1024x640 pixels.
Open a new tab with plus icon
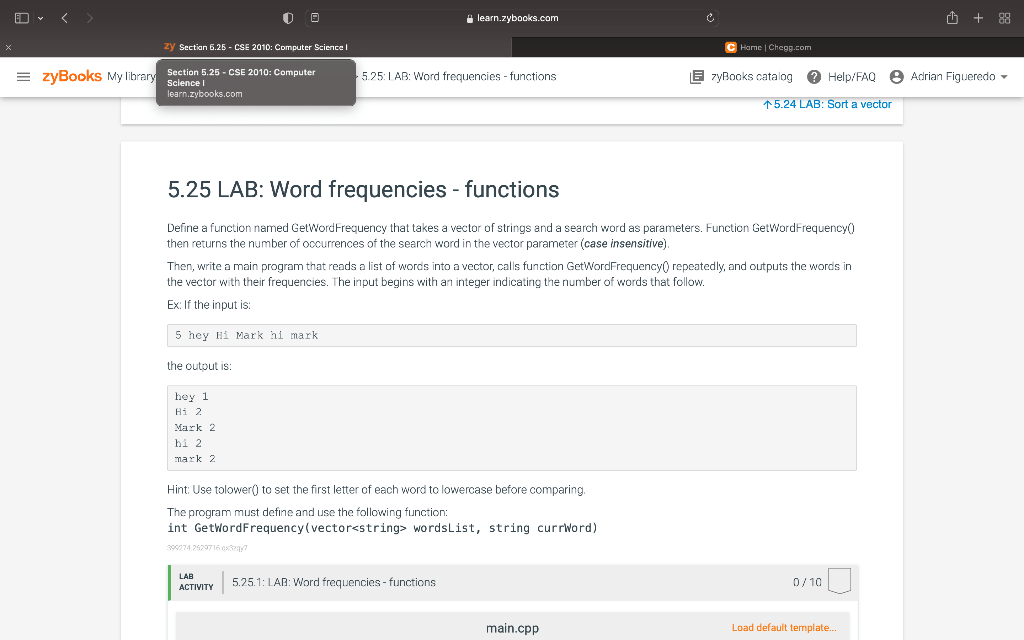point(978,18)
